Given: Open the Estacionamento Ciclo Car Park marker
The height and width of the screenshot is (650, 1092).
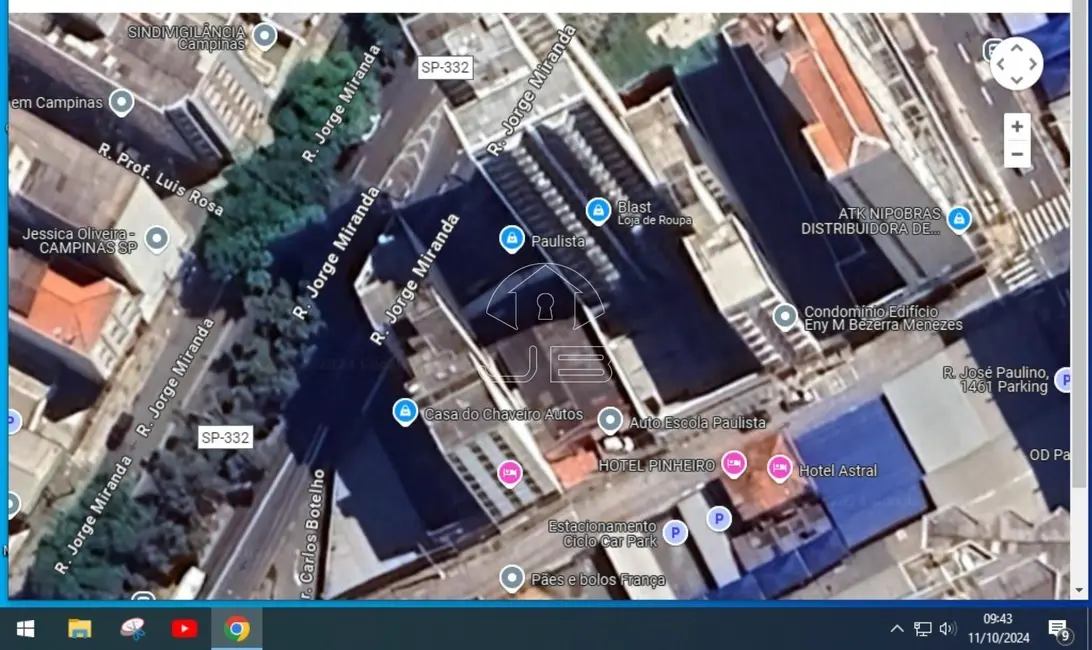Looking at the screenshot, I should point(676,532).
